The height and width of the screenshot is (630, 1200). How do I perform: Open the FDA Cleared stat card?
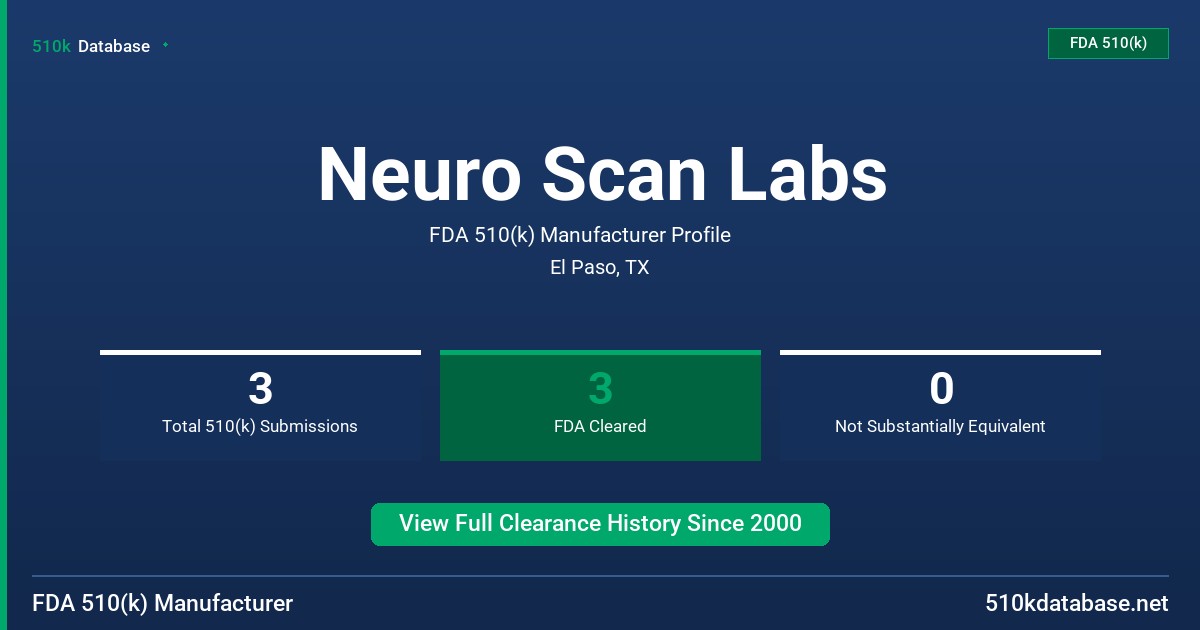(x=600, y=405)
